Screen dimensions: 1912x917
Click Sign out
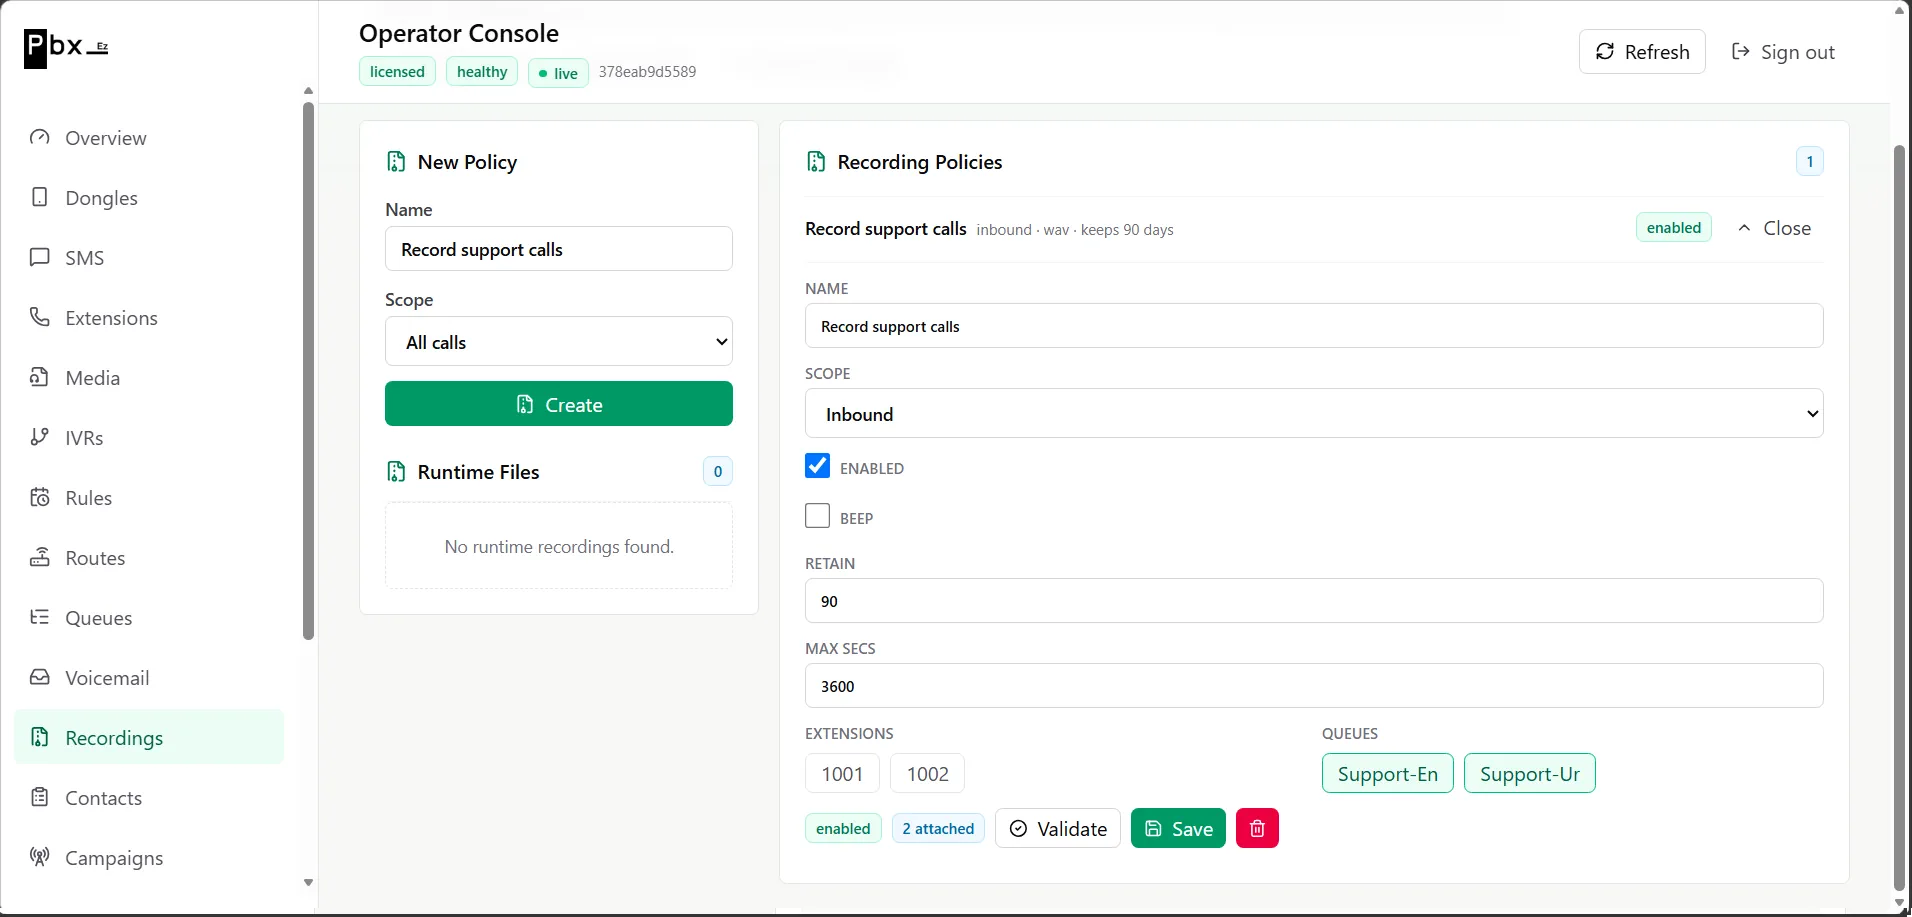click(x=1783, y=51)
